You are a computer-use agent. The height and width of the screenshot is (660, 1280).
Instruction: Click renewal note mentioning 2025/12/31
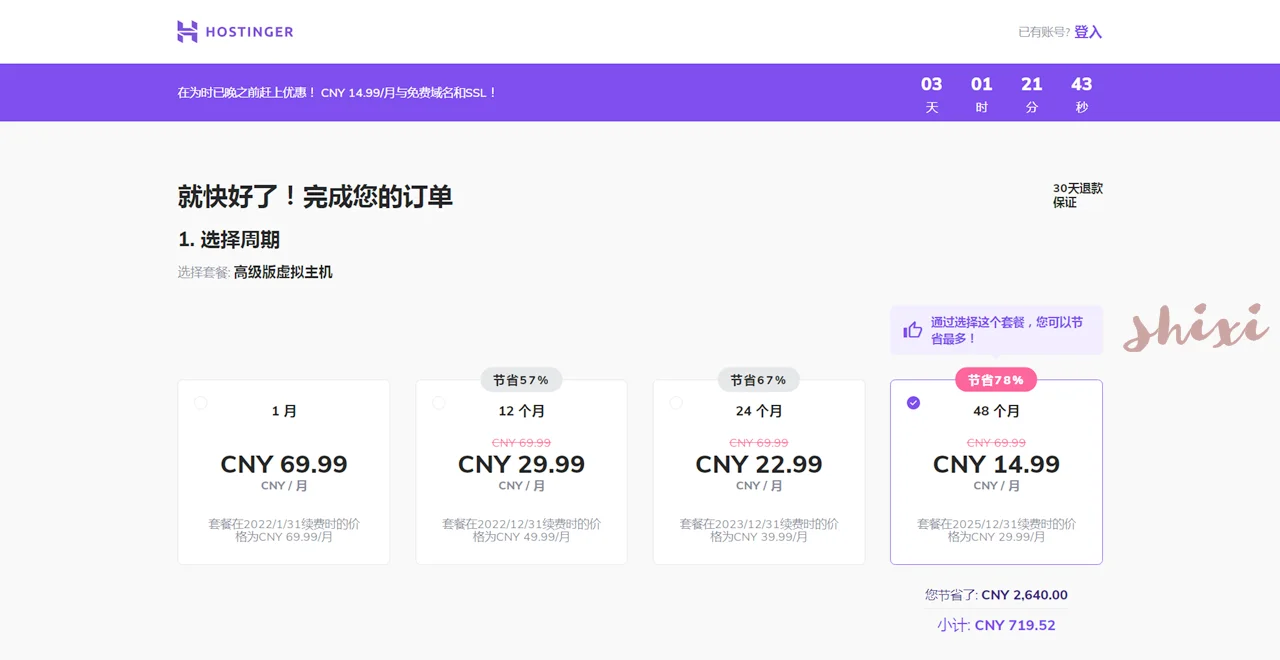(996, 530)
